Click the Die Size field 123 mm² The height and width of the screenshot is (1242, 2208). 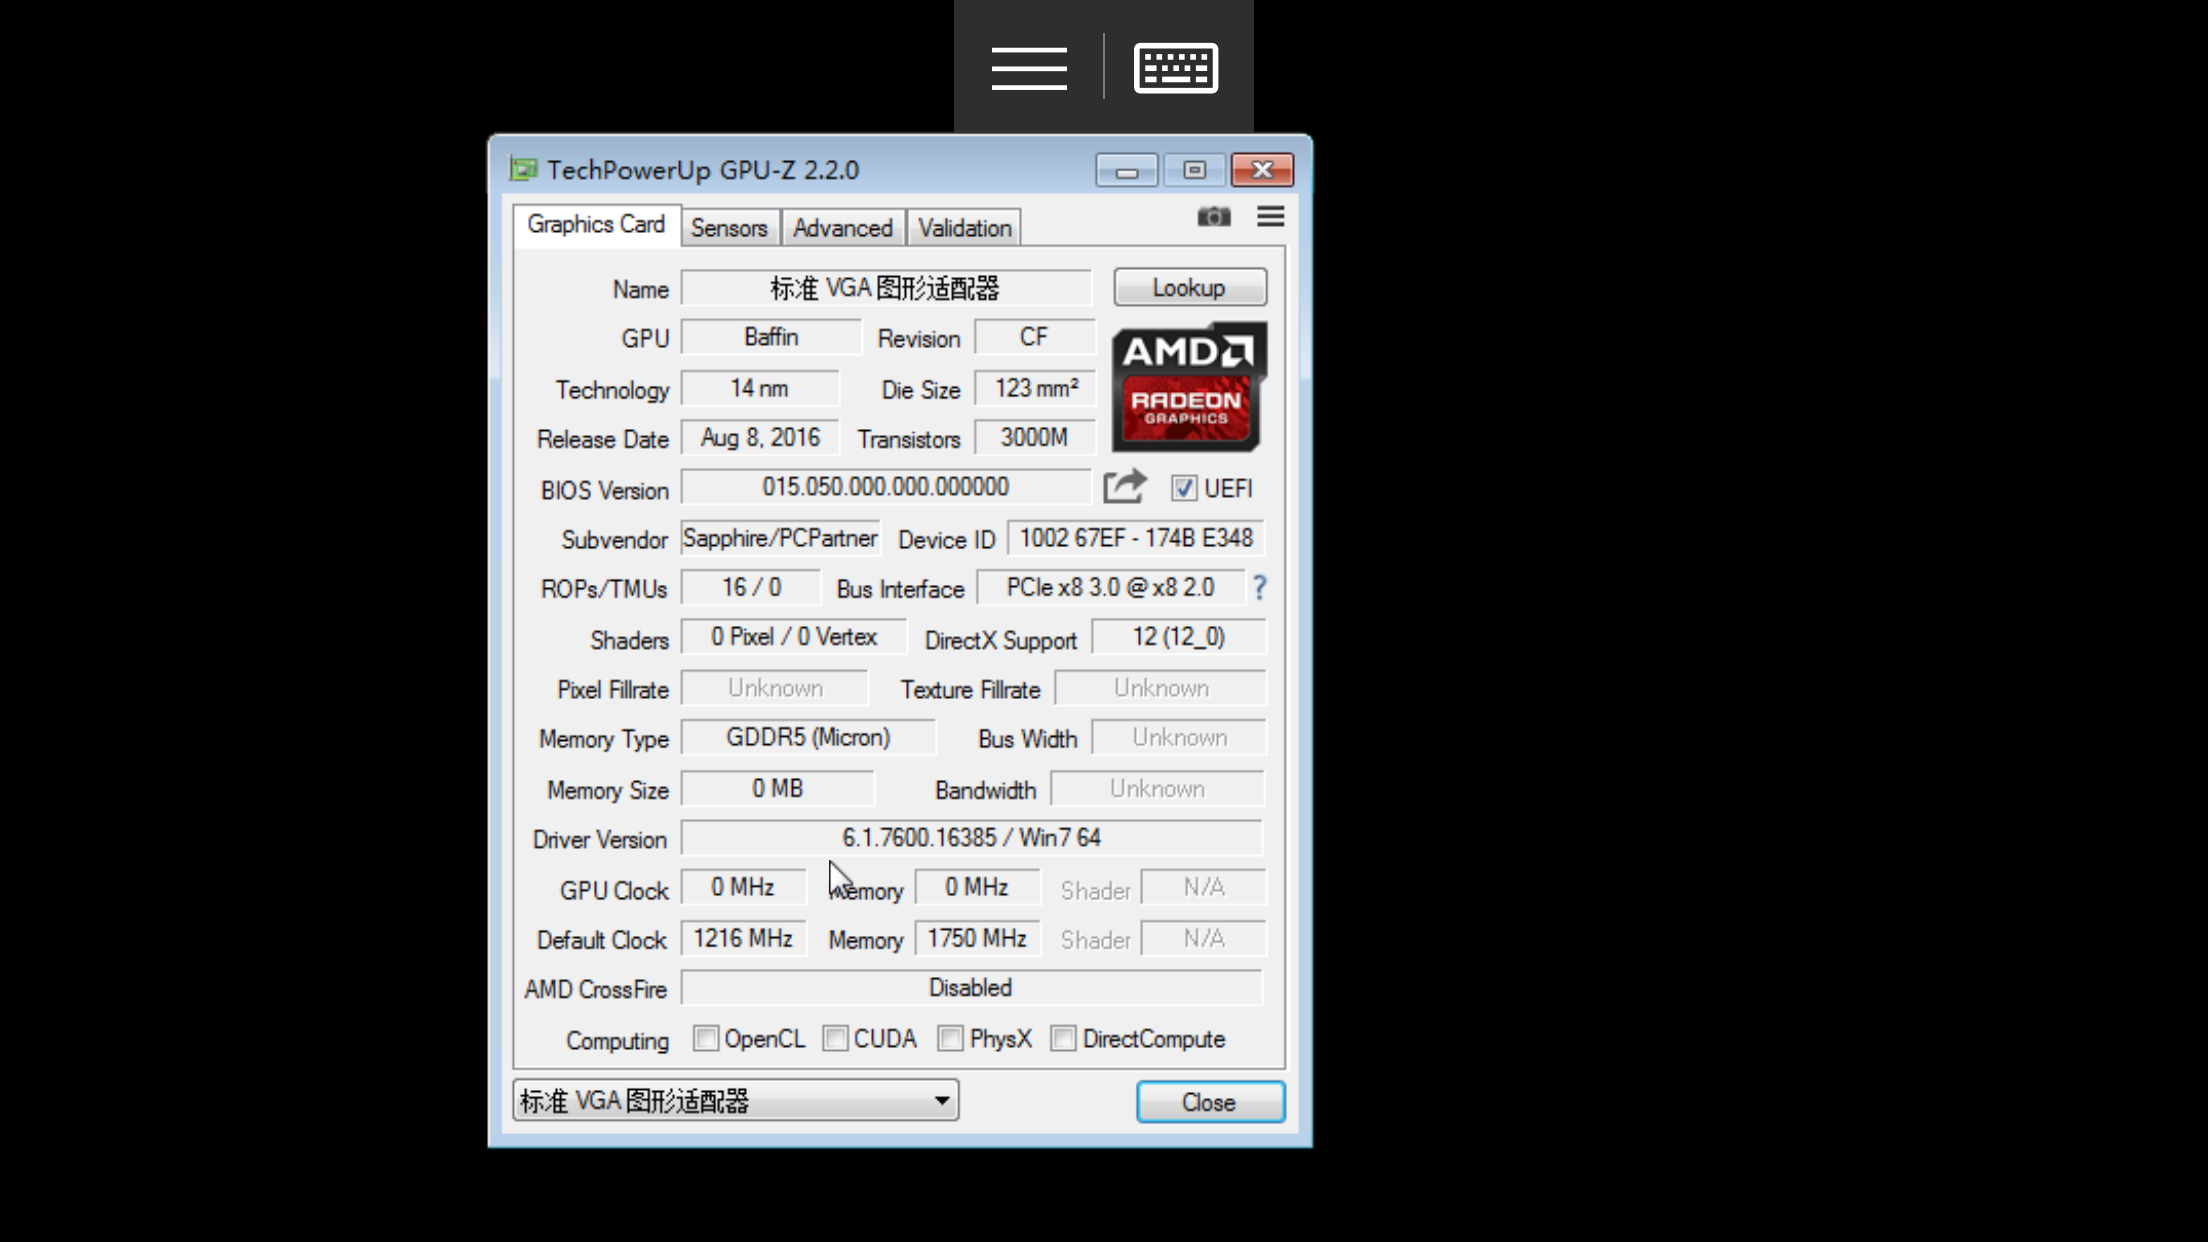[x=1035, y=388]
